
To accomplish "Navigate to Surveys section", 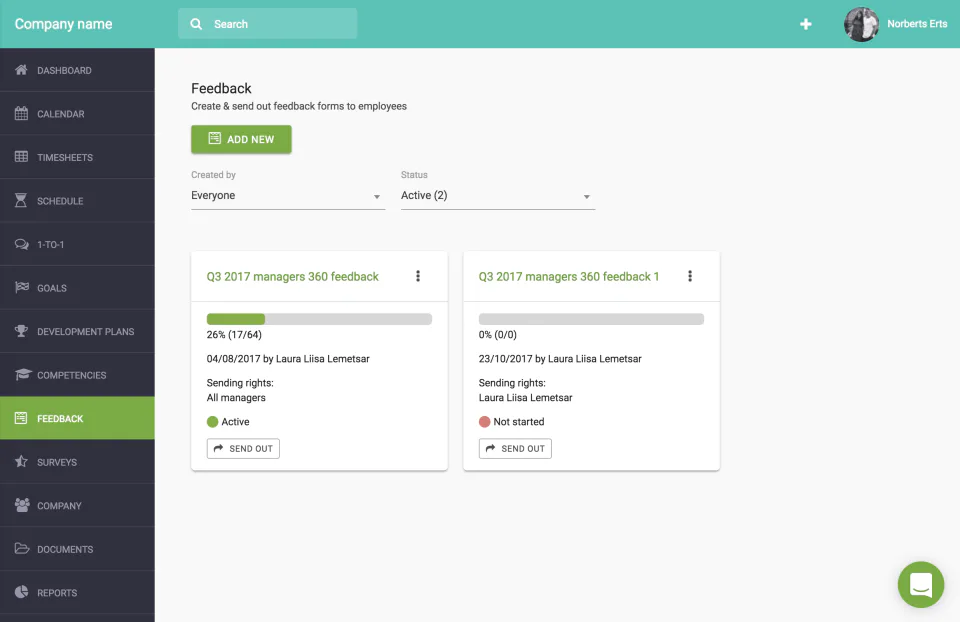I will click(77, 462).
